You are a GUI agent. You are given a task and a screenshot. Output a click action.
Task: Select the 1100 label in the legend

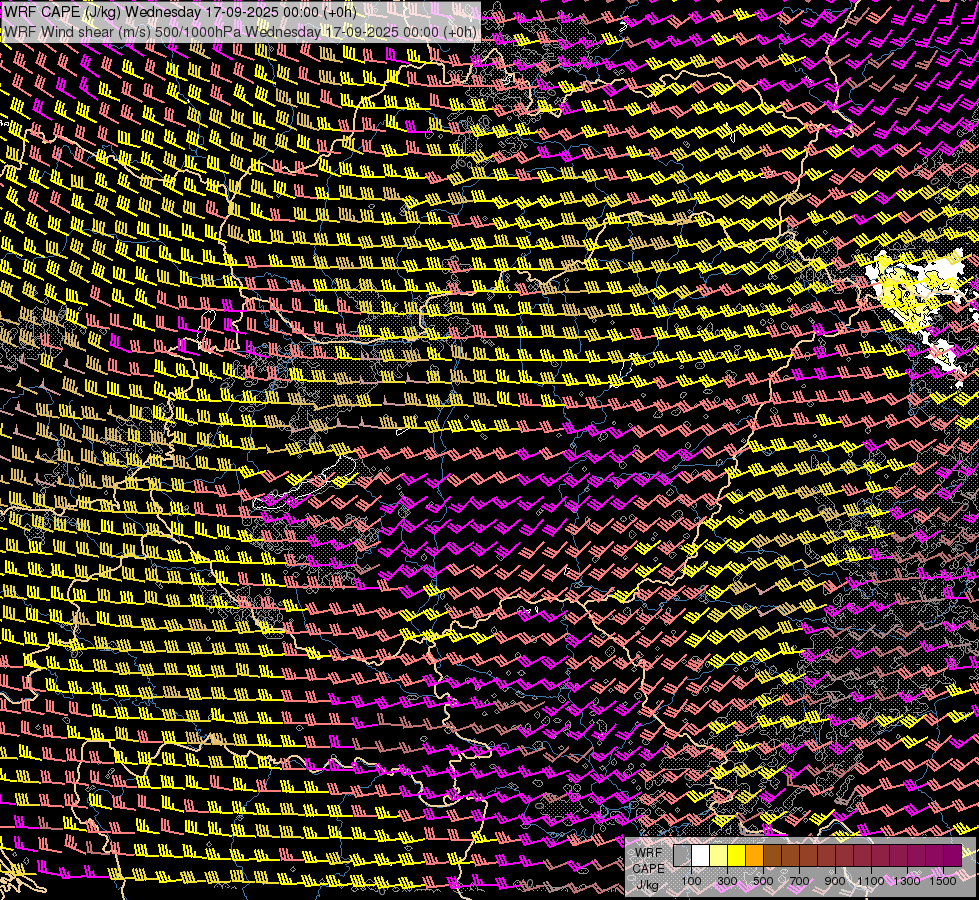point(871,881)
